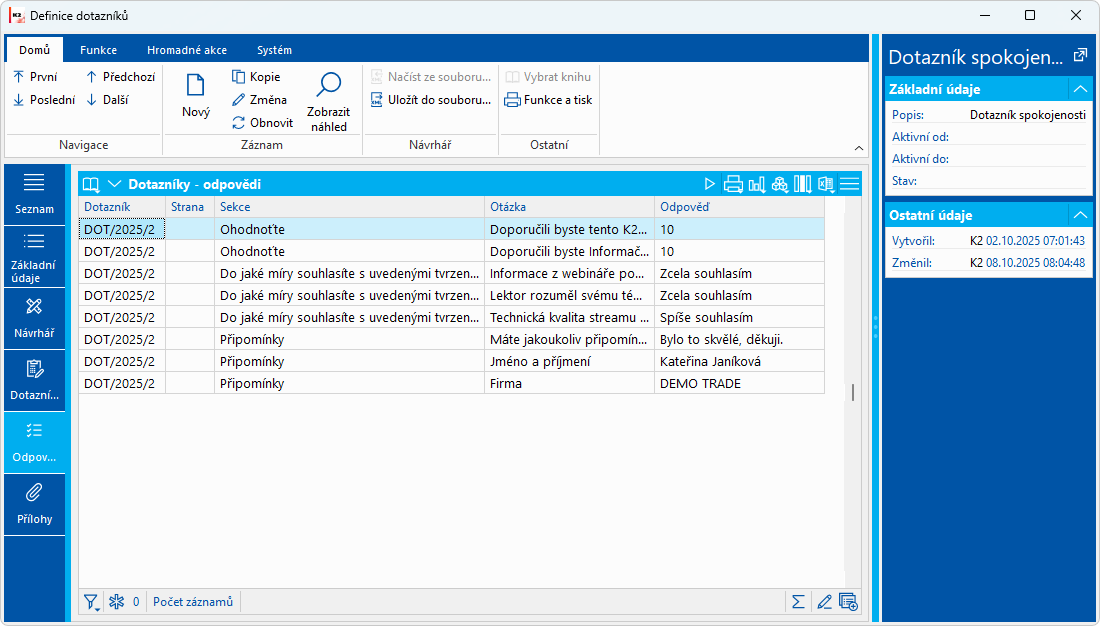Click the vertical scrollbar handle of the grid
The image size is (1100, 626).
pos(853,392)
